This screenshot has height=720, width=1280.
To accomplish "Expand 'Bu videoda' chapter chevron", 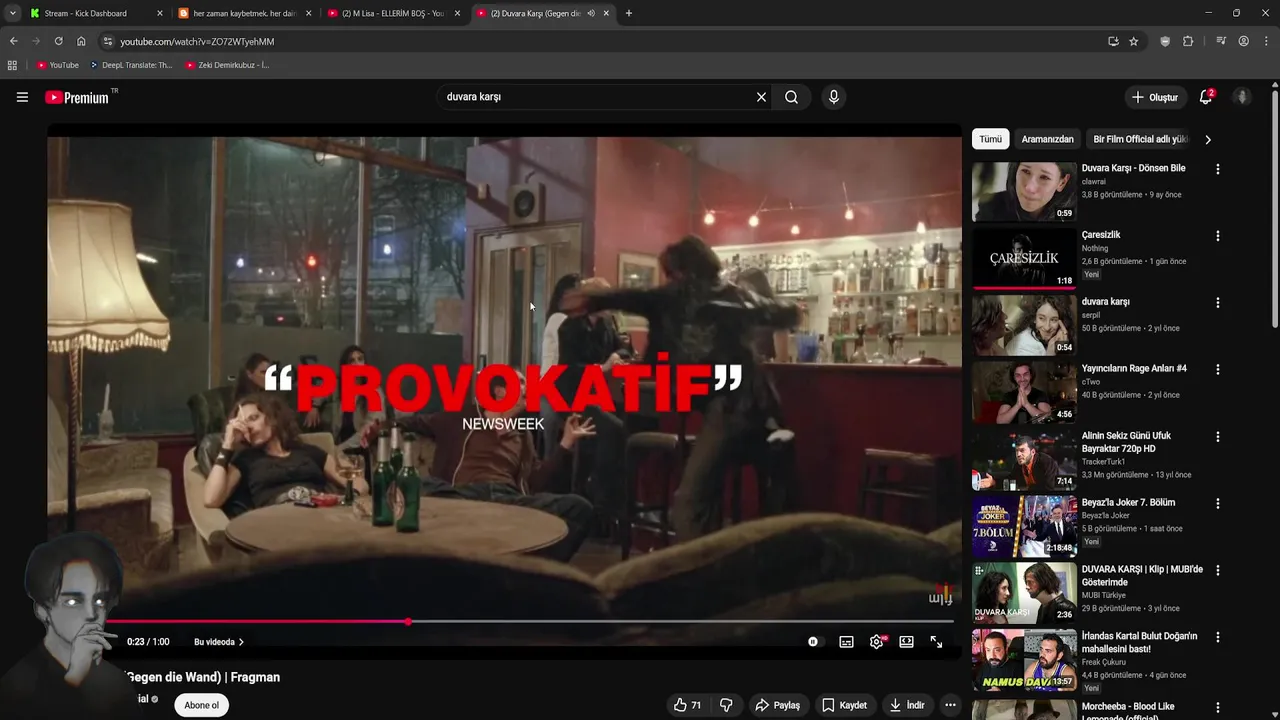I will [241, 642].
